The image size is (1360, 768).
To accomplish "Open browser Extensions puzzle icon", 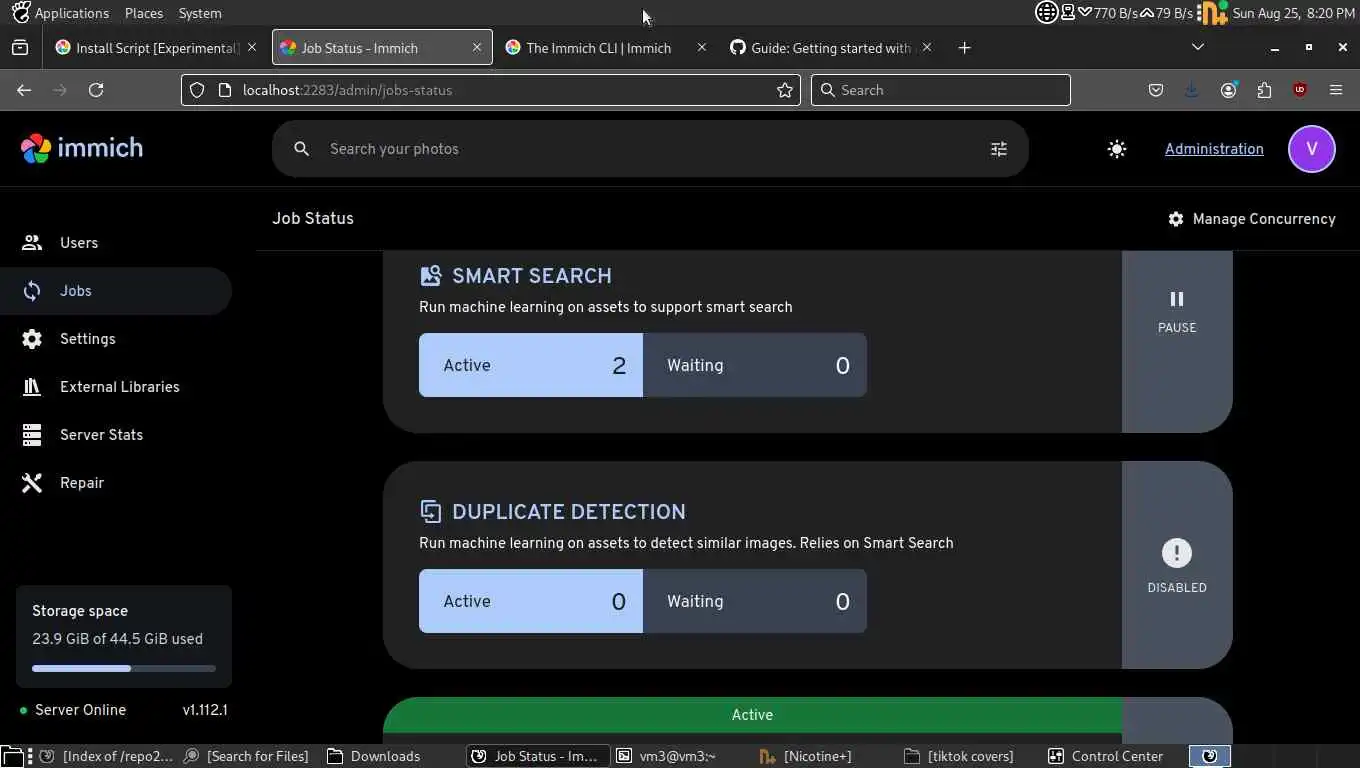I will point(1264,90).
